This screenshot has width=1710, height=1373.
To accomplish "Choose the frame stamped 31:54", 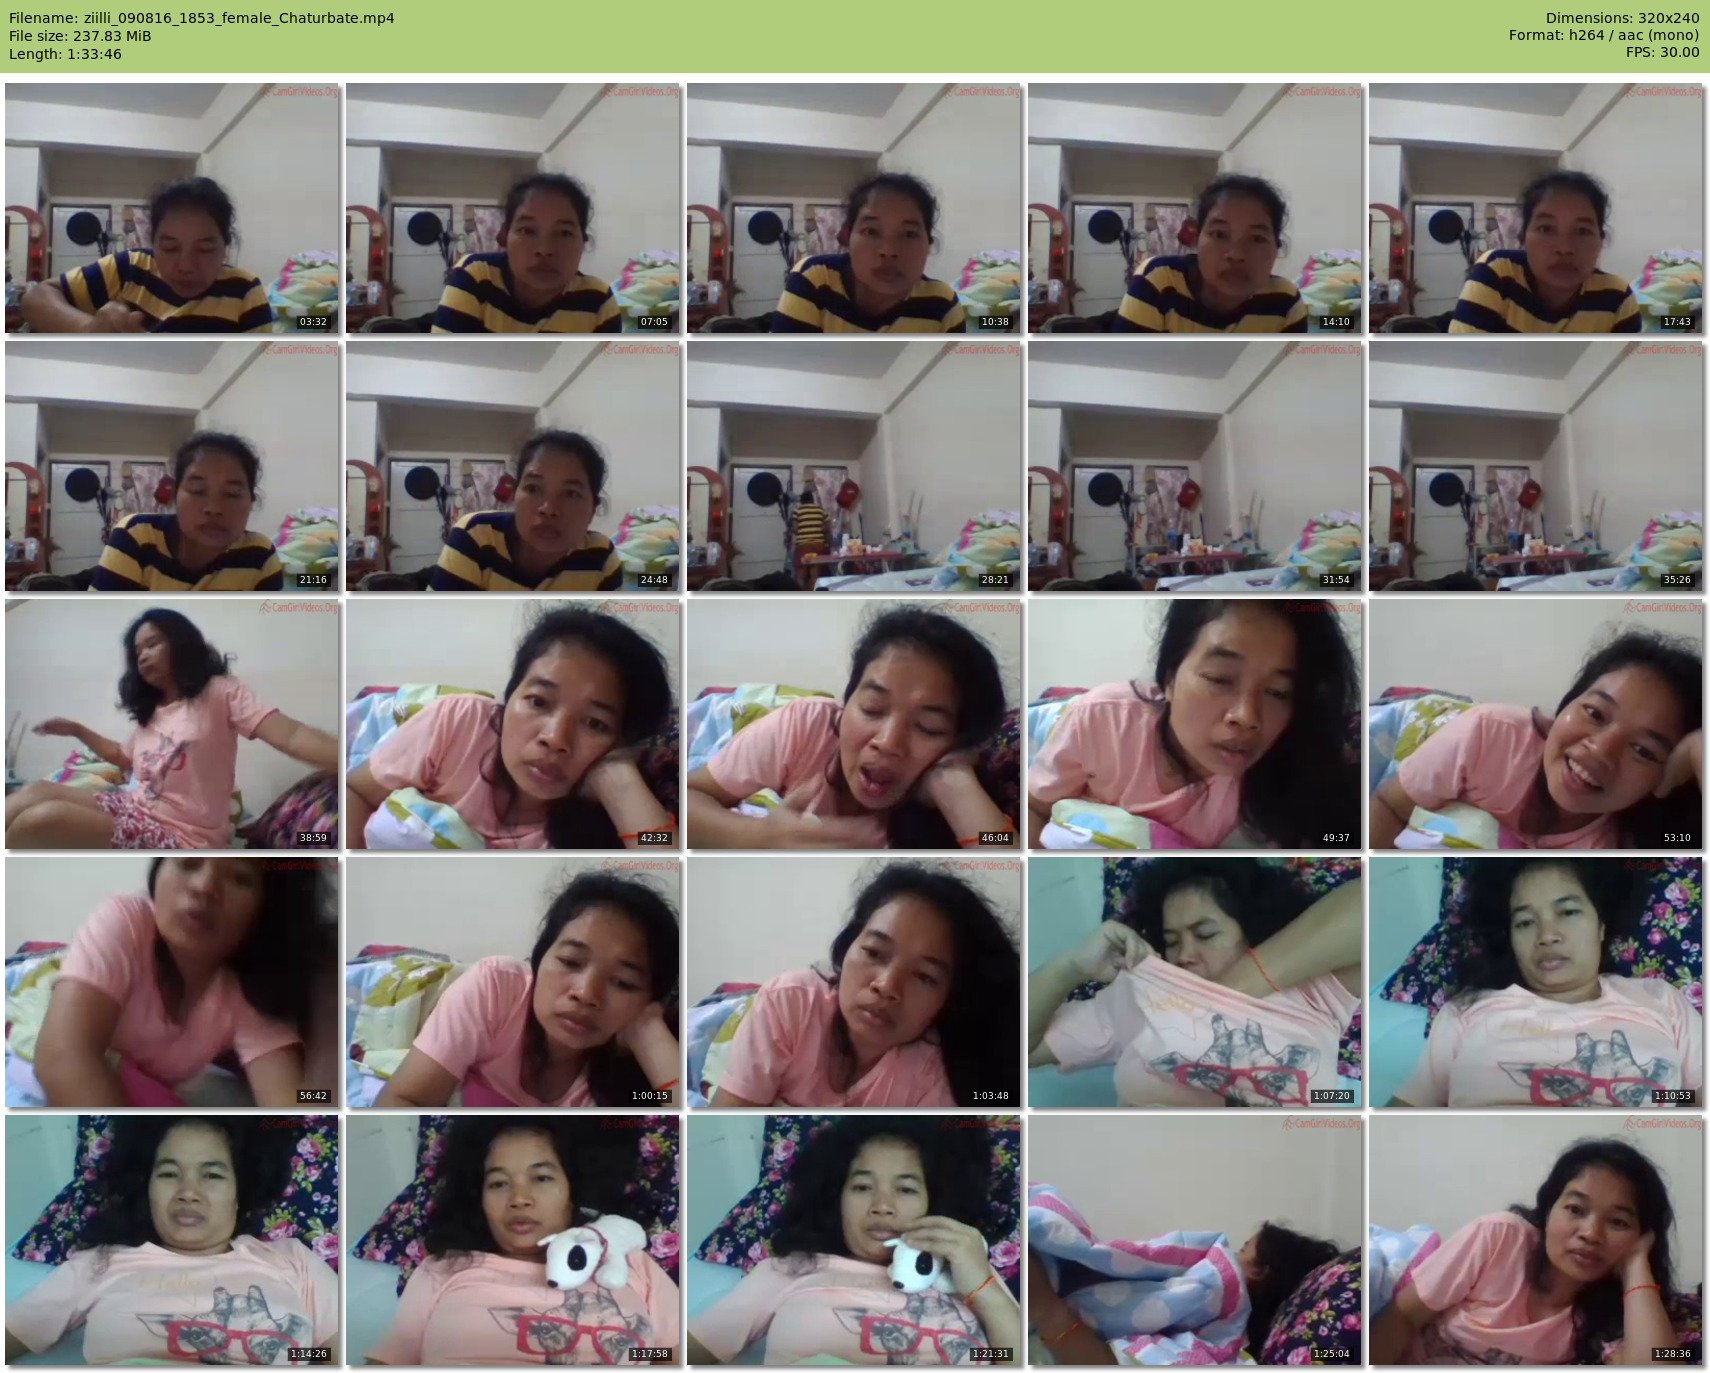I will tap(1195, 466).
